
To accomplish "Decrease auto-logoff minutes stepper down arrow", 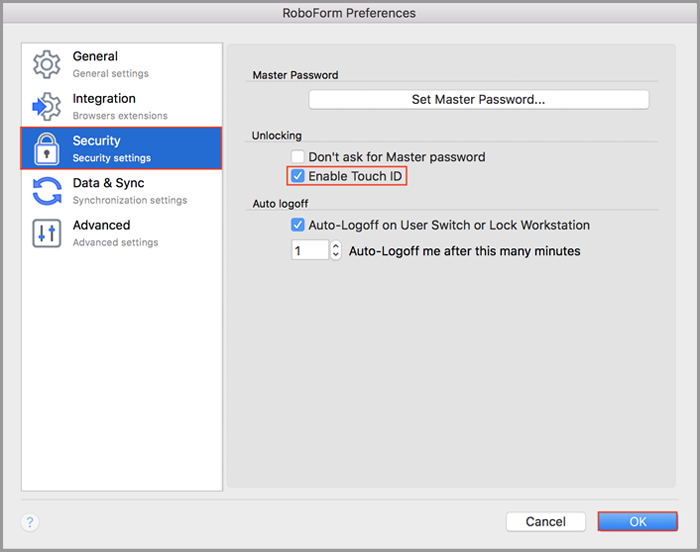I will (x=336, y=255).
